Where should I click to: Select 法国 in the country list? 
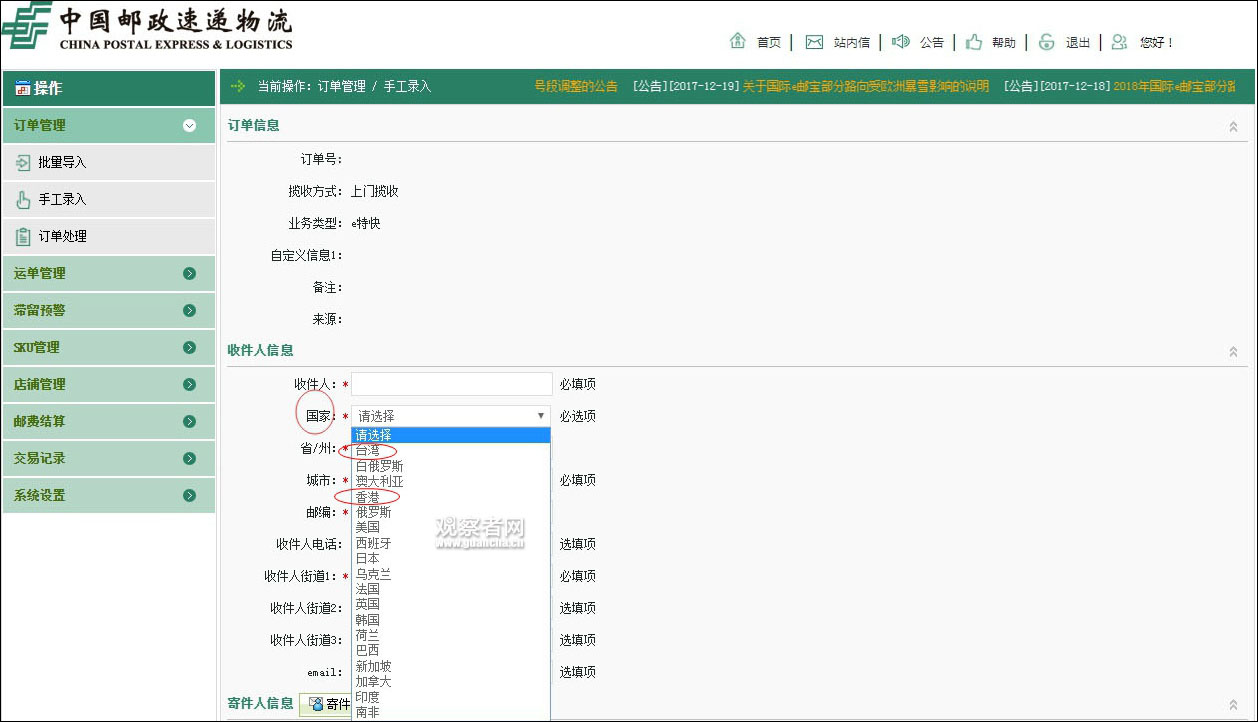(x=451, y=589)
